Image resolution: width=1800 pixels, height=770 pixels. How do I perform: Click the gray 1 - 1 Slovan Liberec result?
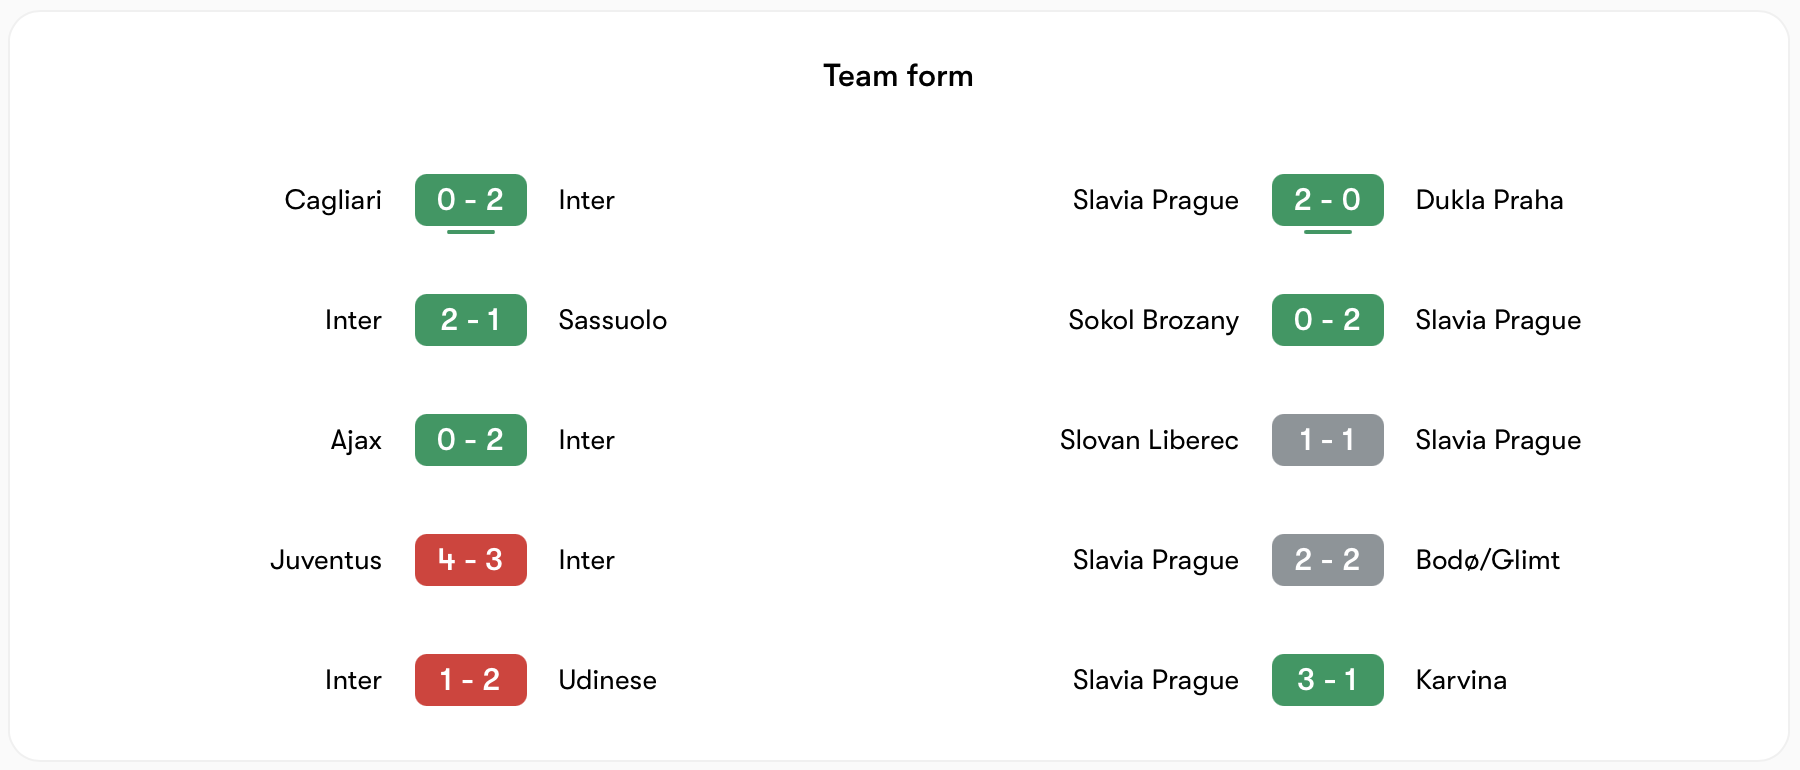(x=1327, y=440)
